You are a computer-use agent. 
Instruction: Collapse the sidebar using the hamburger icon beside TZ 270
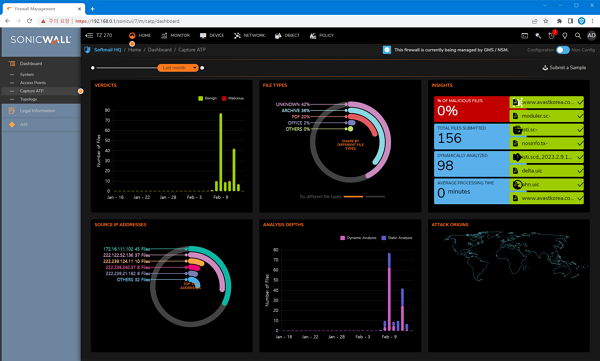point(89,35)
